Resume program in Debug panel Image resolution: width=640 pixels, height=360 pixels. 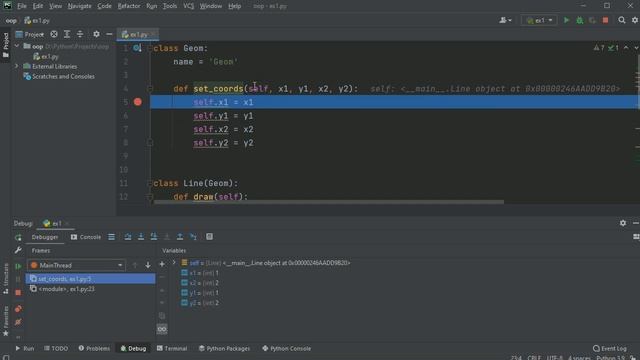point(18,266)
